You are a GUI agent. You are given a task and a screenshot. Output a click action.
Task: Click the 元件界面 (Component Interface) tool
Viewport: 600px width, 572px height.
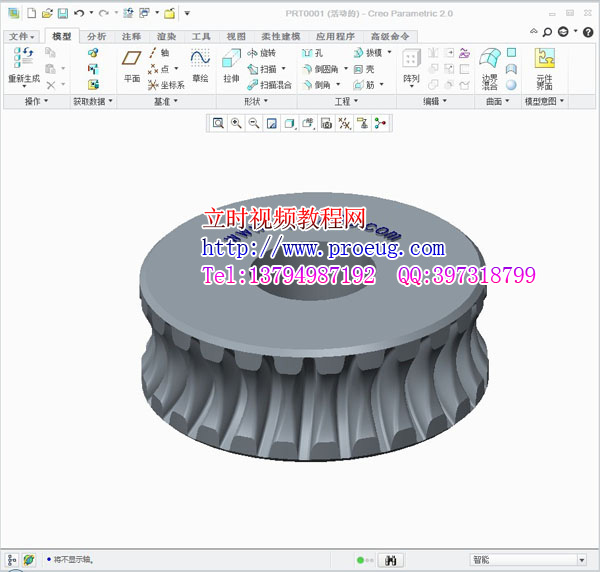[x=545, y=69]
